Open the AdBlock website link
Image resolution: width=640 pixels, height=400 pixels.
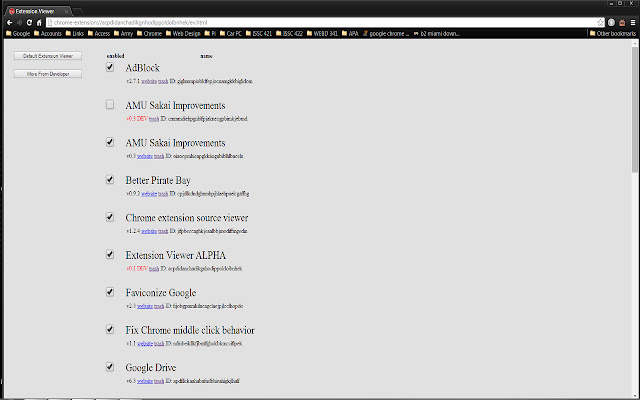coord(149,81)
